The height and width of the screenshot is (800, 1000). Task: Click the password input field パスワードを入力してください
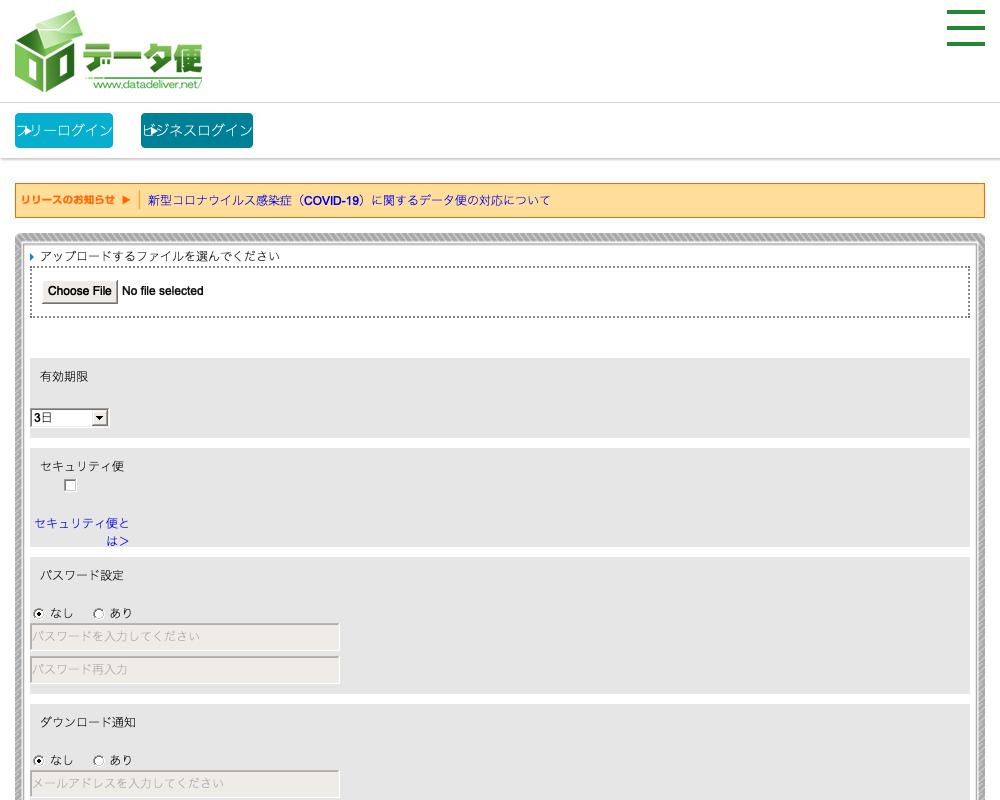point(185,637)
